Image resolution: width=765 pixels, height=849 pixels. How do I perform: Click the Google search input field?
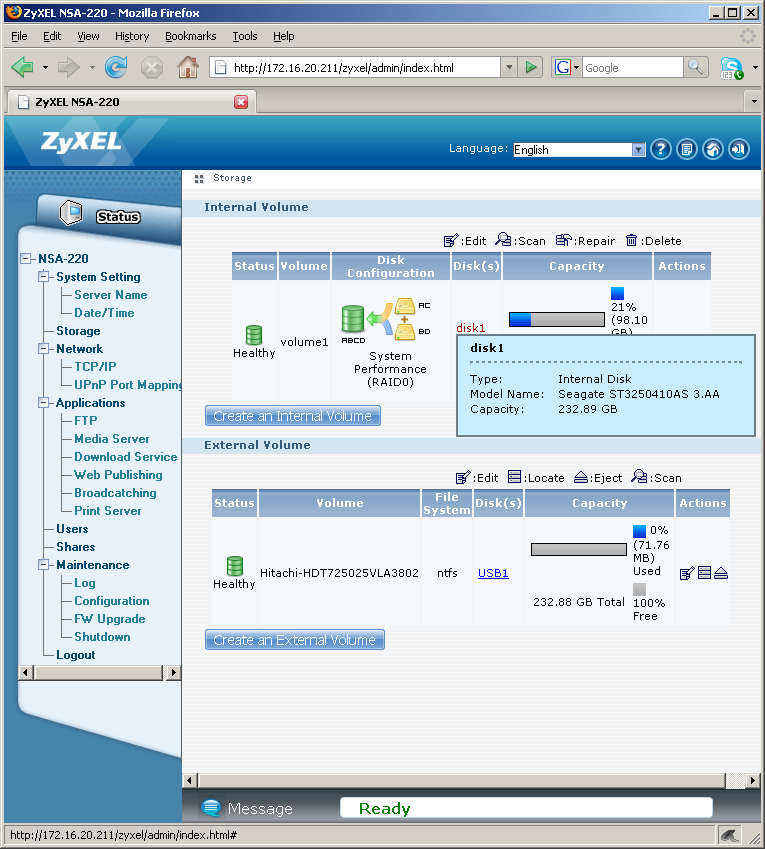(632, 68)
